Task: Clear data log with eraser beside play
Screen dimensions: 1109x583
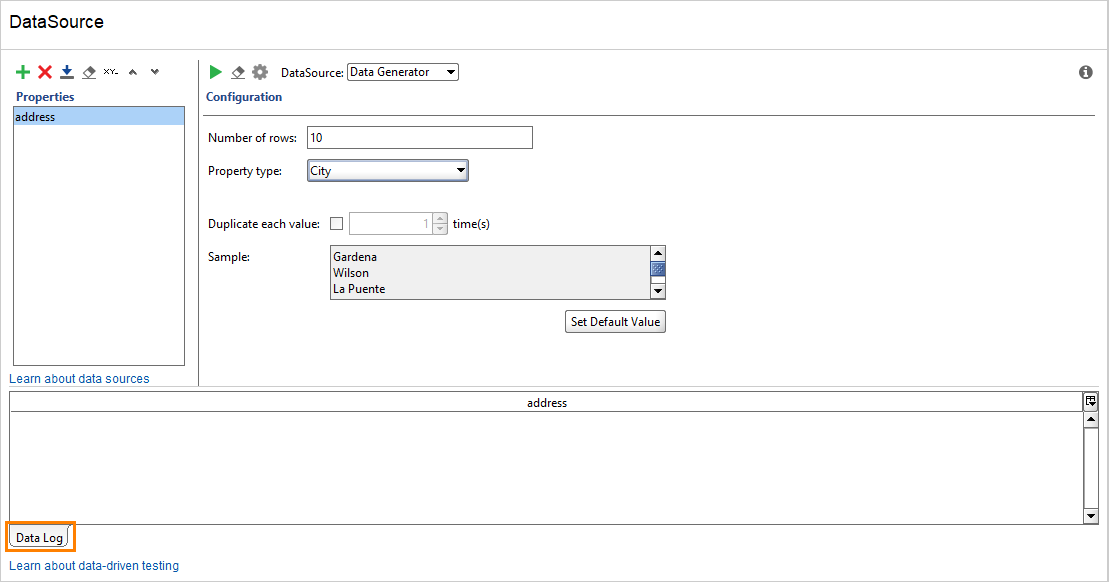Action: (x=238, y=71)
